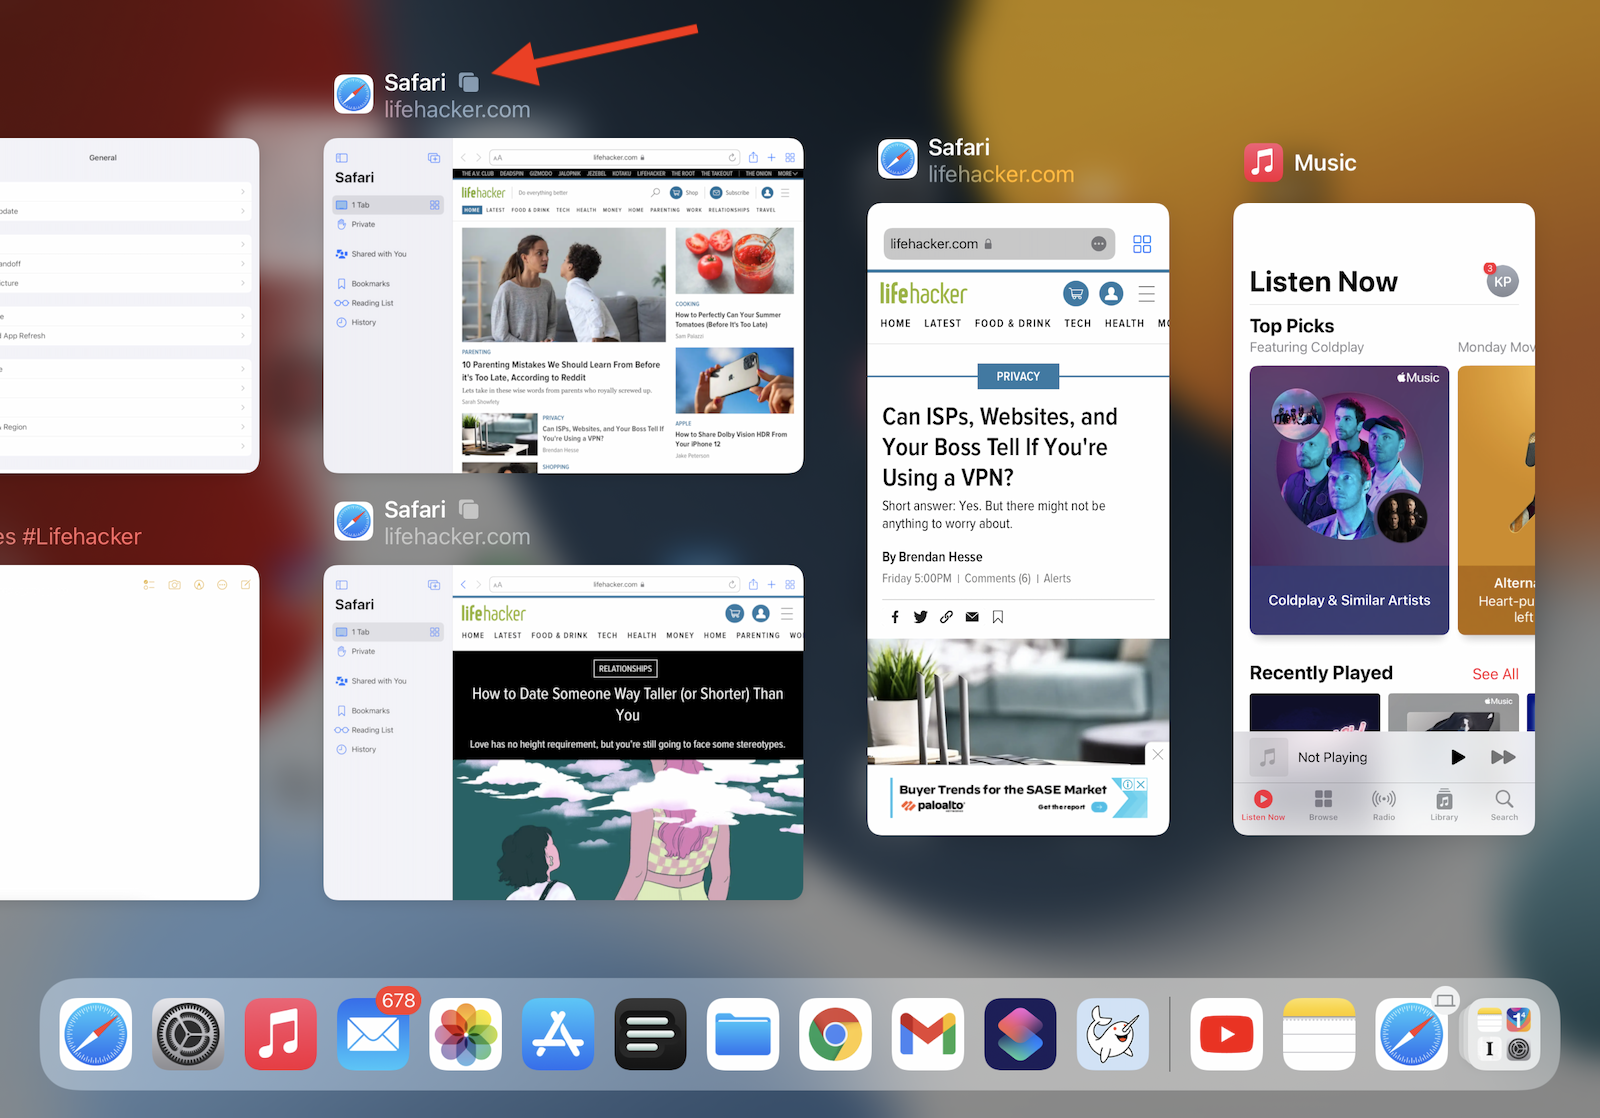Image resolution: width=1600 pixels, height=1118 pixels.
Task: Skip forward in the Music mini player
Action: 1503,757
